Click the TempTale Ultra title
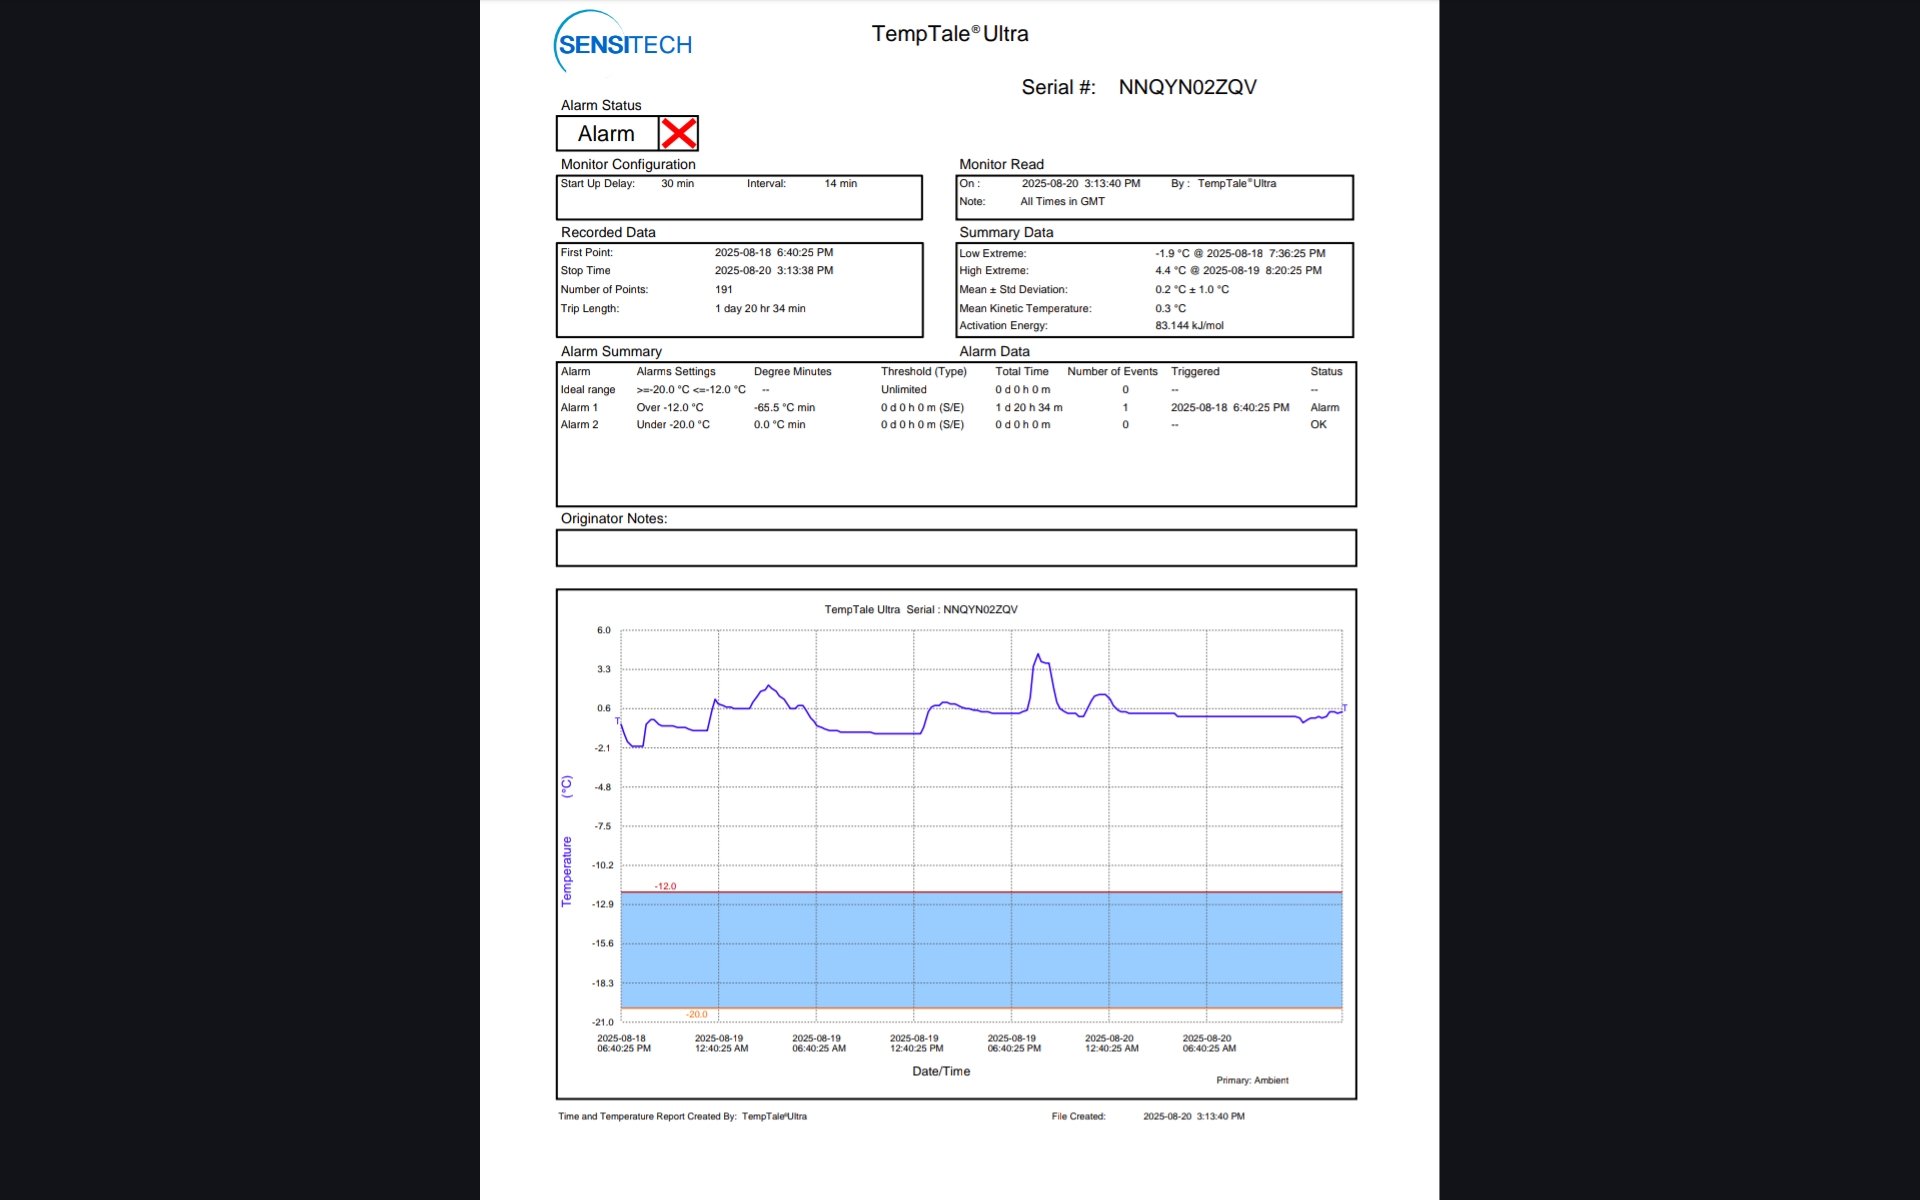The height and width of the screenshot is (1200, 1920). pyautogui.click(x=949, y=34)
